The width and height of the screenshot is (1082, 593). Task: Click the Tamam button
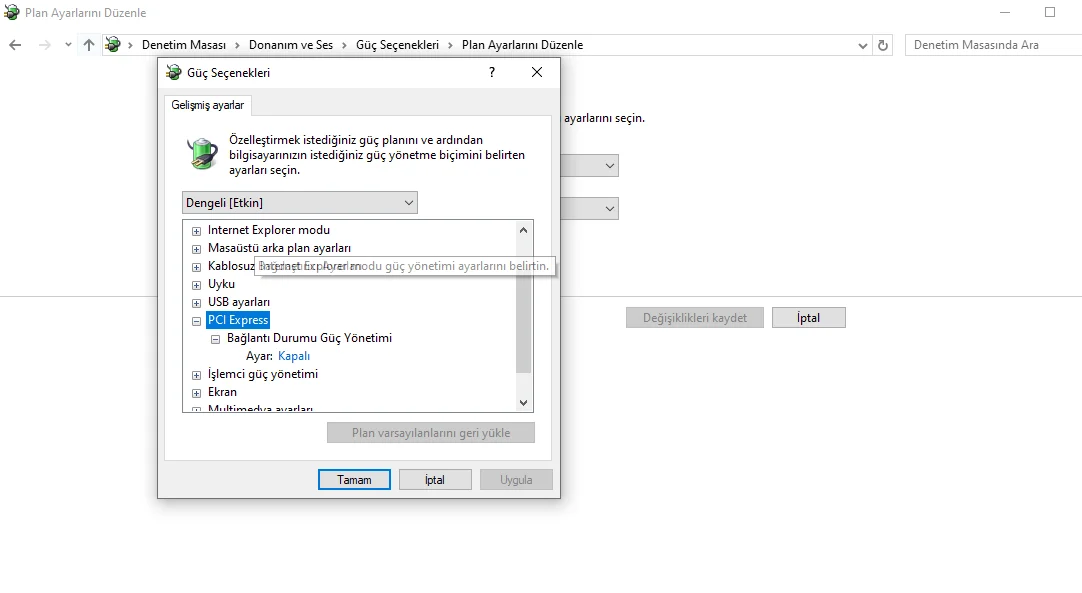tap(354, 480)
